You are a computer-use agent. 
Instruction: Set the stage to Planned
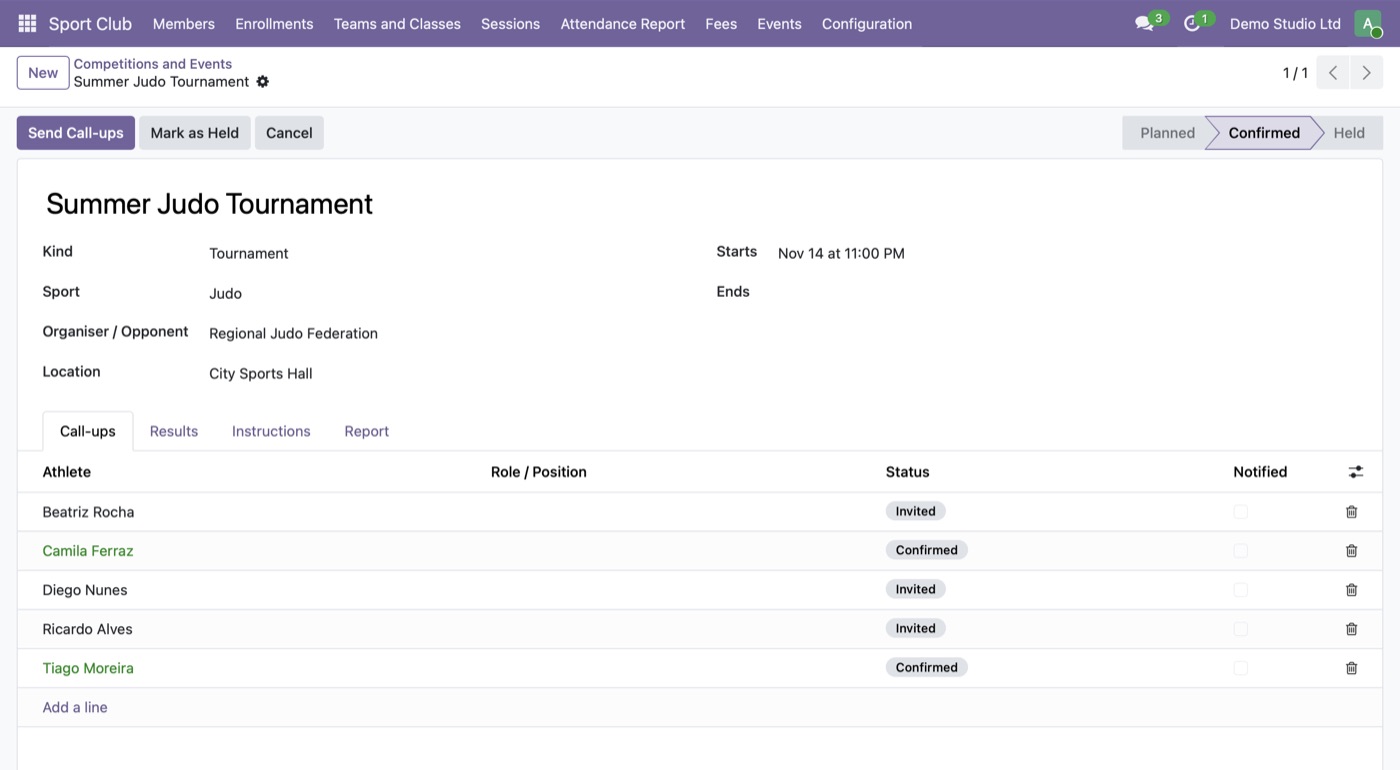1165,133
